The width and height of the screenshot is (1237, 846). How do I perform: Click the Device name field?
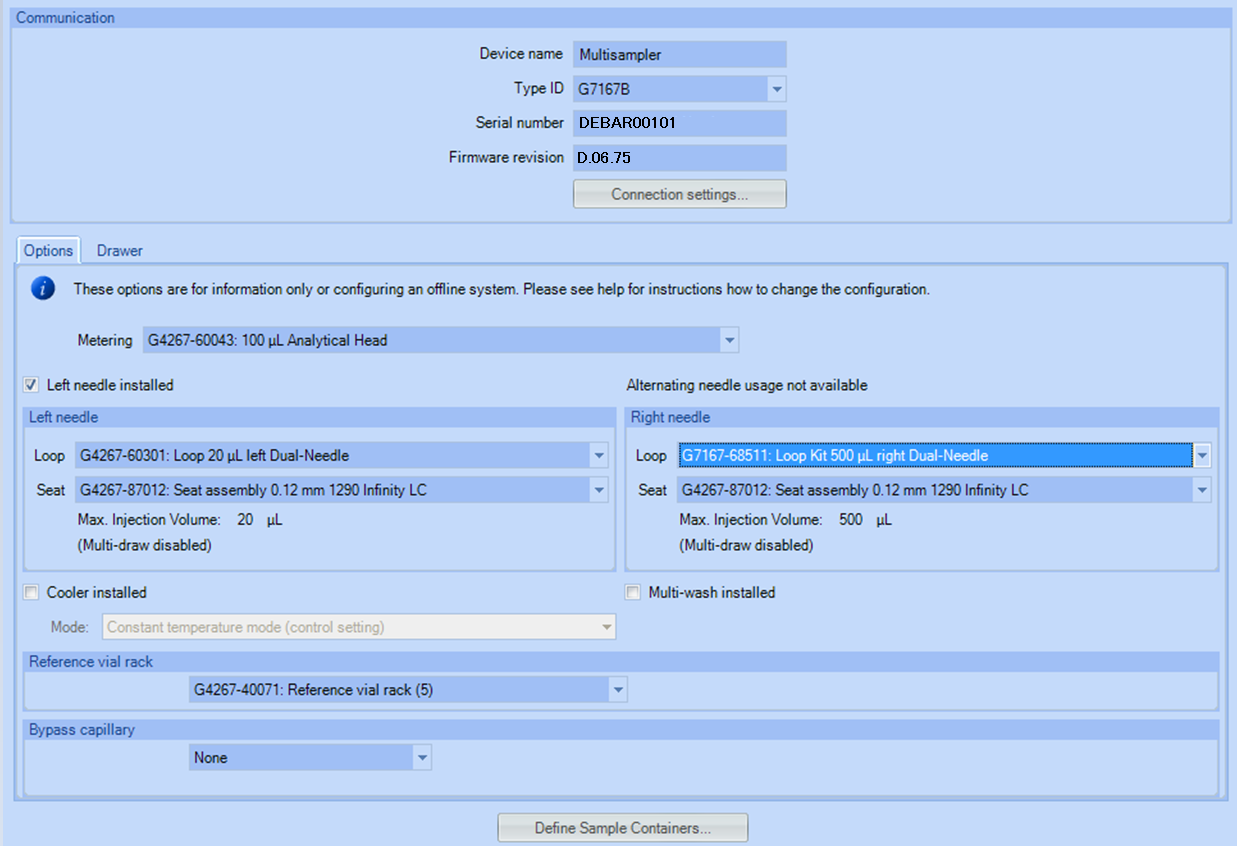click(x=679, y=54)
